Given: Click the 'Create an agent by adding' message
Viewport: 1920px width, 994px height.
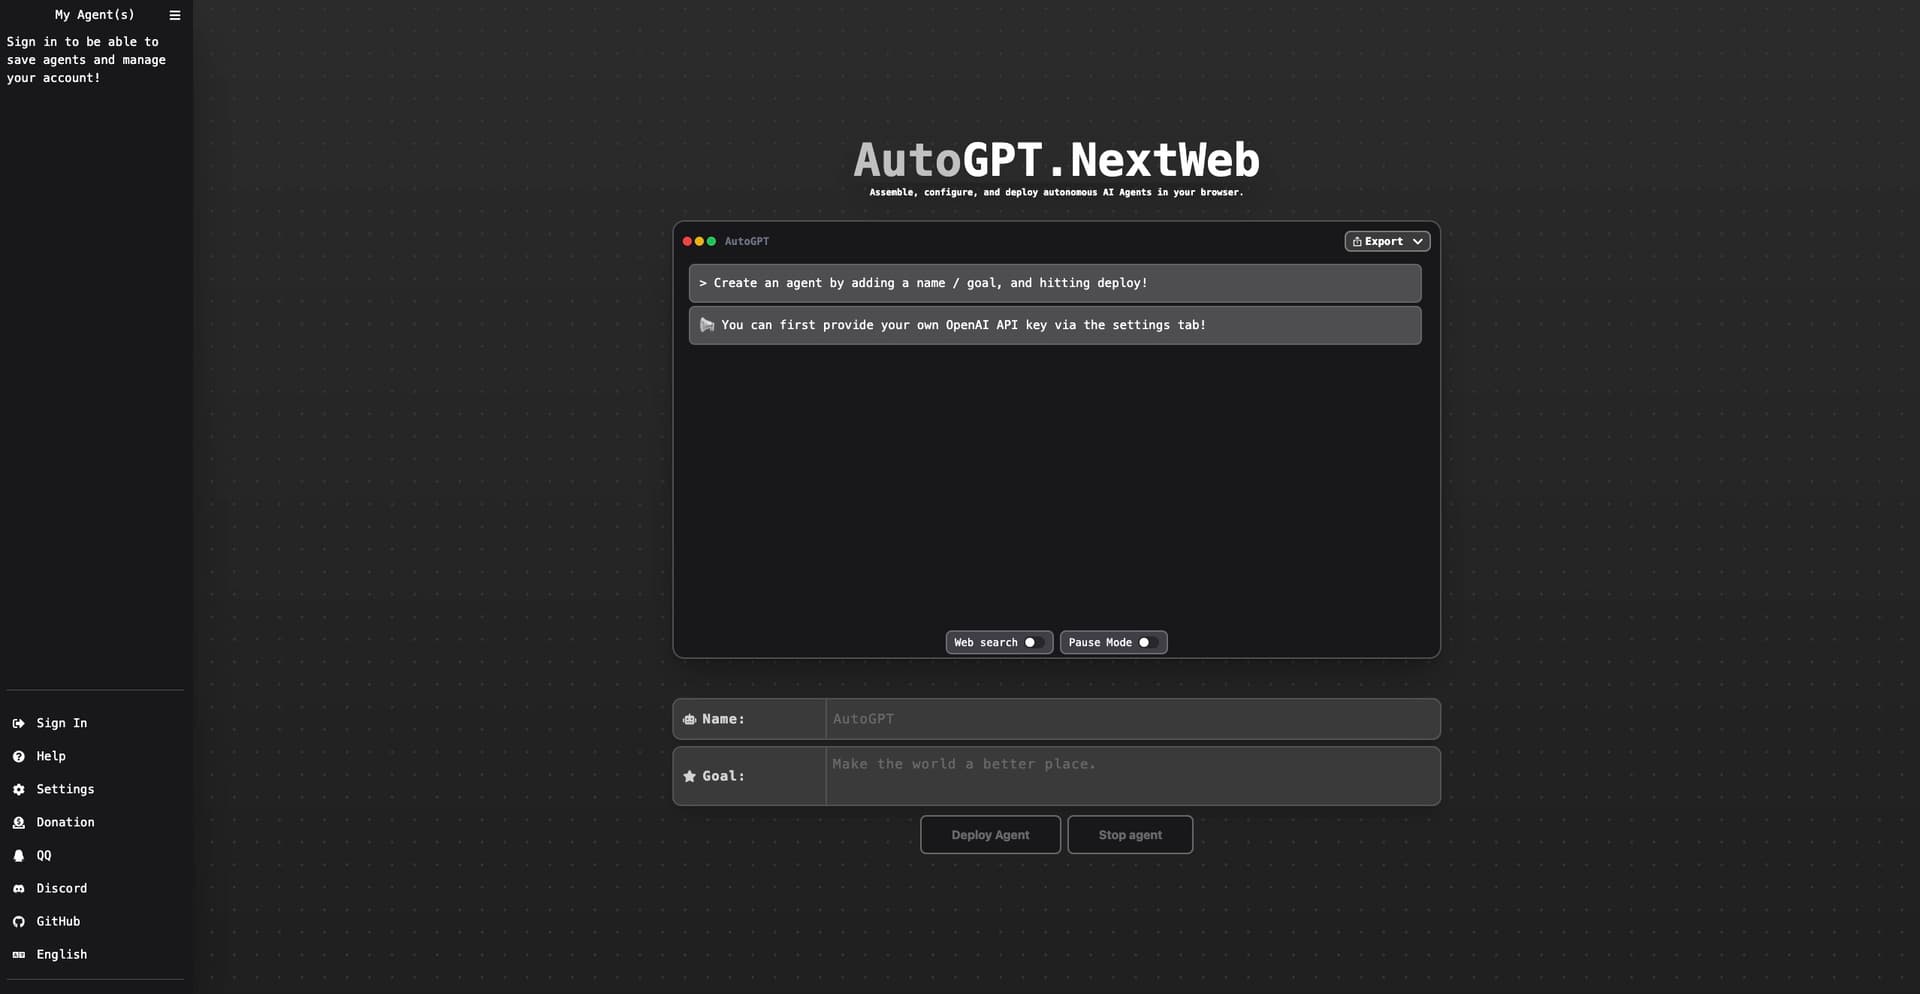Looking at the screenshot, I should point(1055,283).
